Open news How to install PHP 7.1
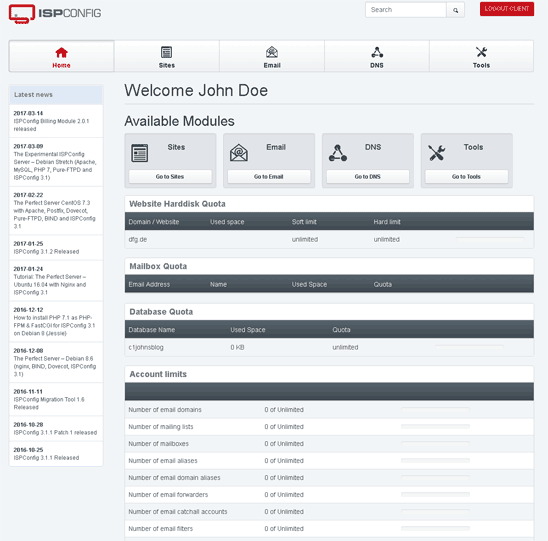 coord(56,322)
